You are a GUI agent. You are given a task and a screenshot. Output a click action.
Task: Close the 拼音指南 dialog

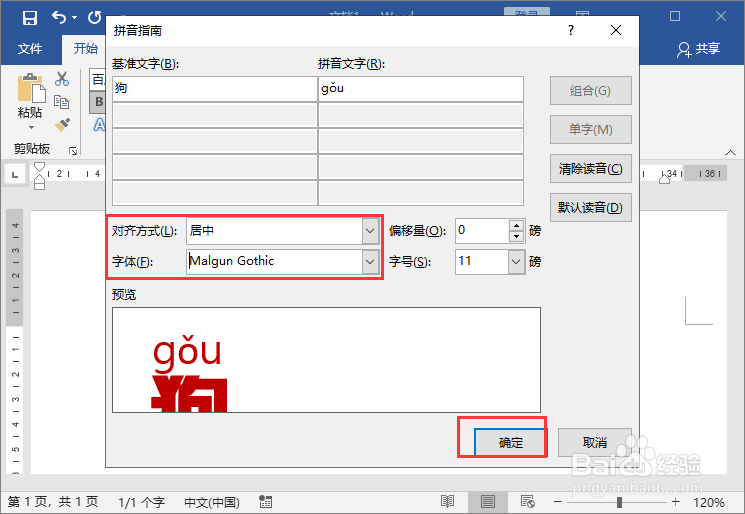click(x=616, y=30)
